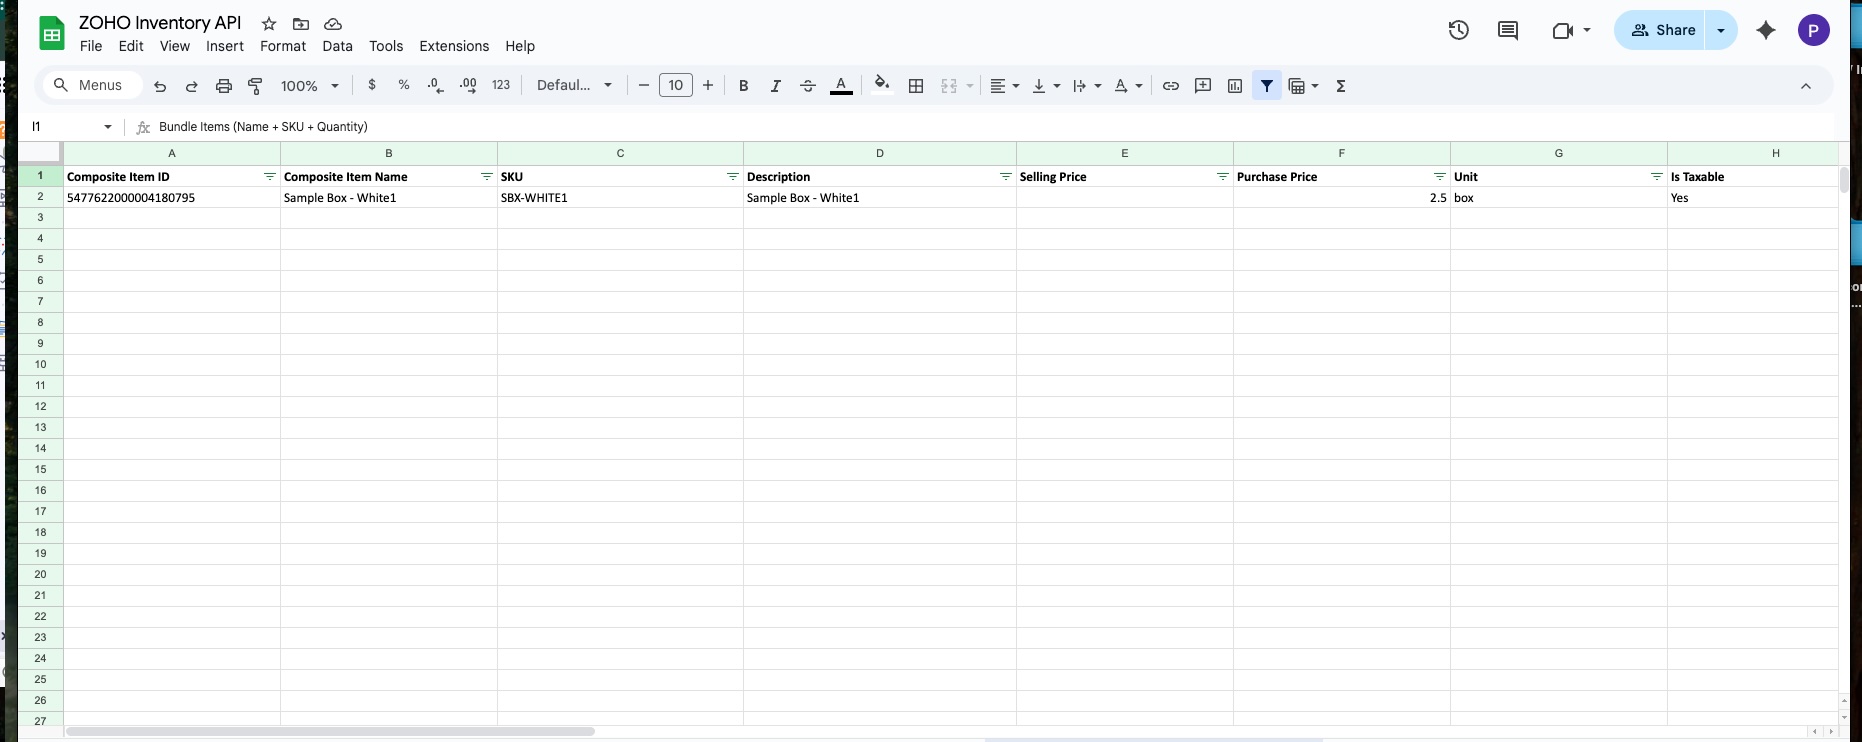Open the Edit menu

click(131, 46)
